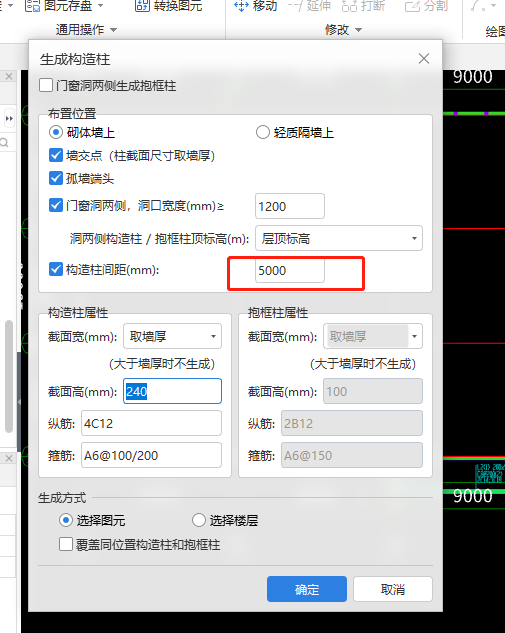Close the lower left side panel

(x=9, y=458)
